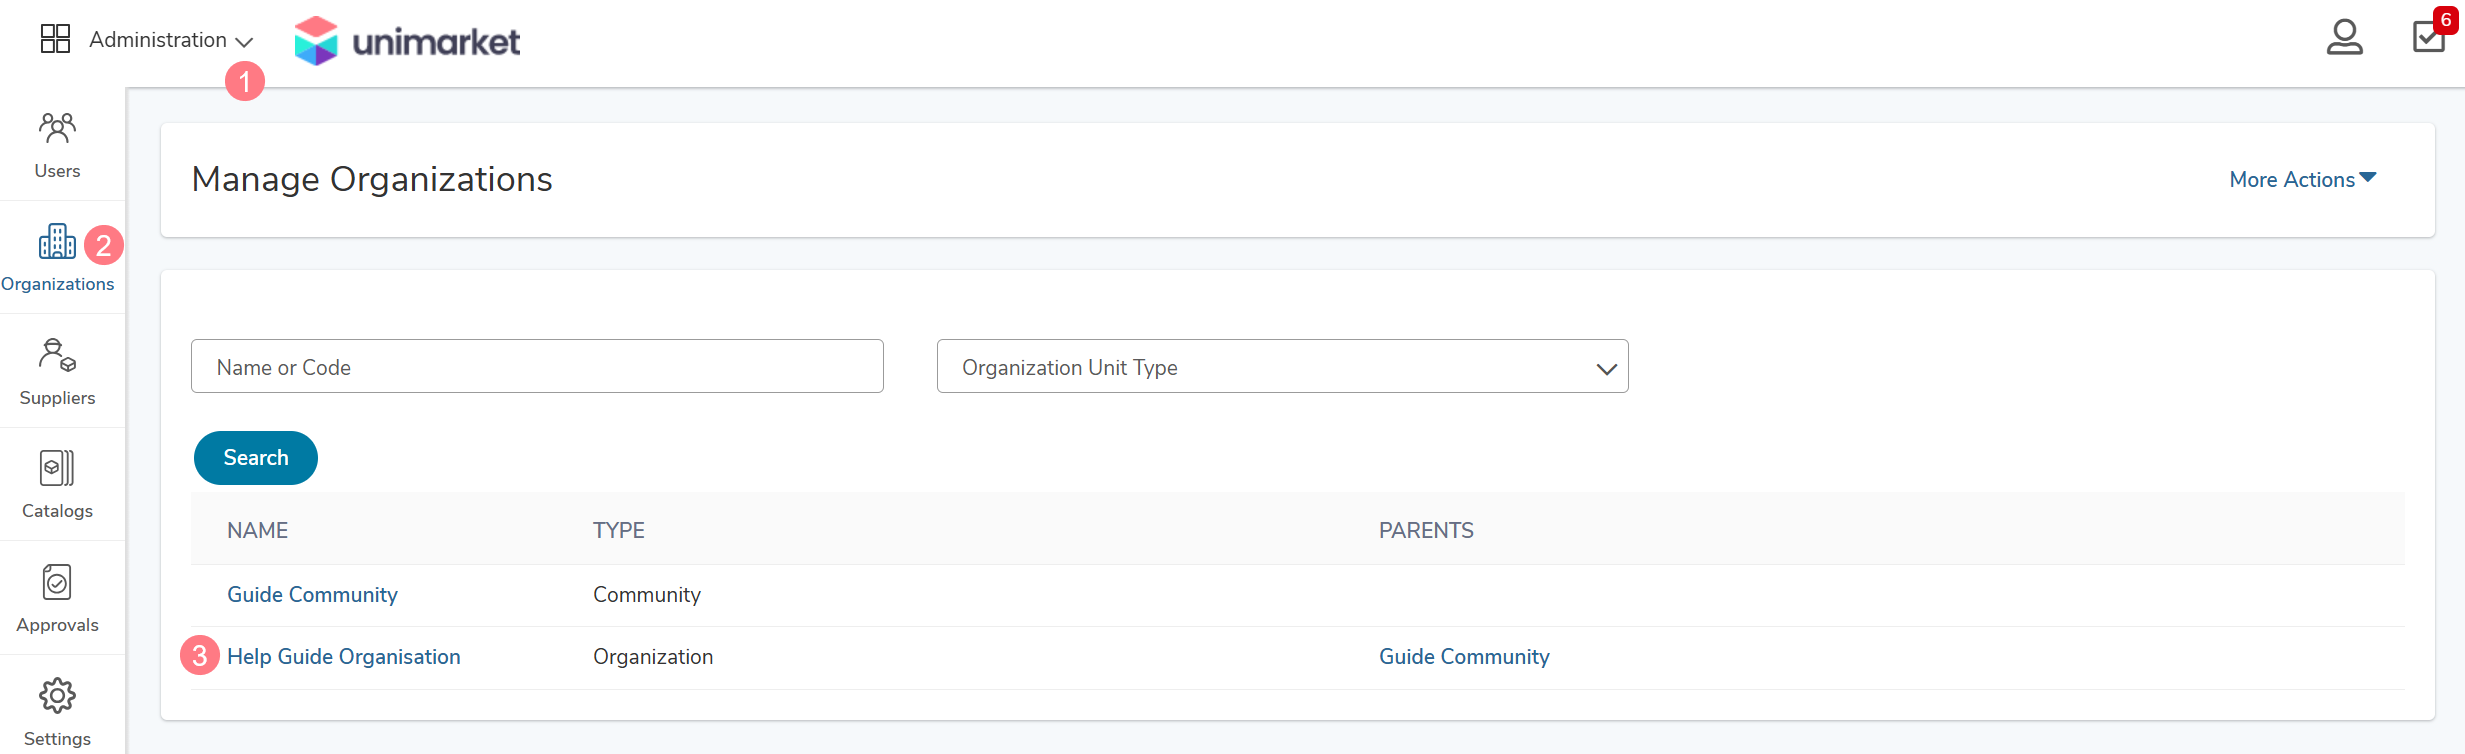Image resolution: width=2465 pixels, height=754 pixels.
Task: Click the PARENTS column header
Action: tap(1426, 530)
